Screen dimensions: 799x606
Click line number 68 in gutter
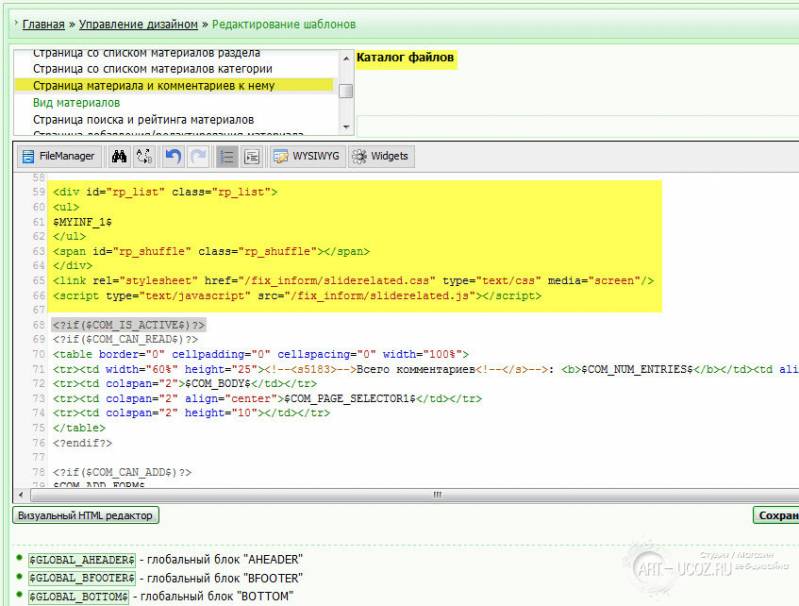pyautogui.click(x=39, y=325)
